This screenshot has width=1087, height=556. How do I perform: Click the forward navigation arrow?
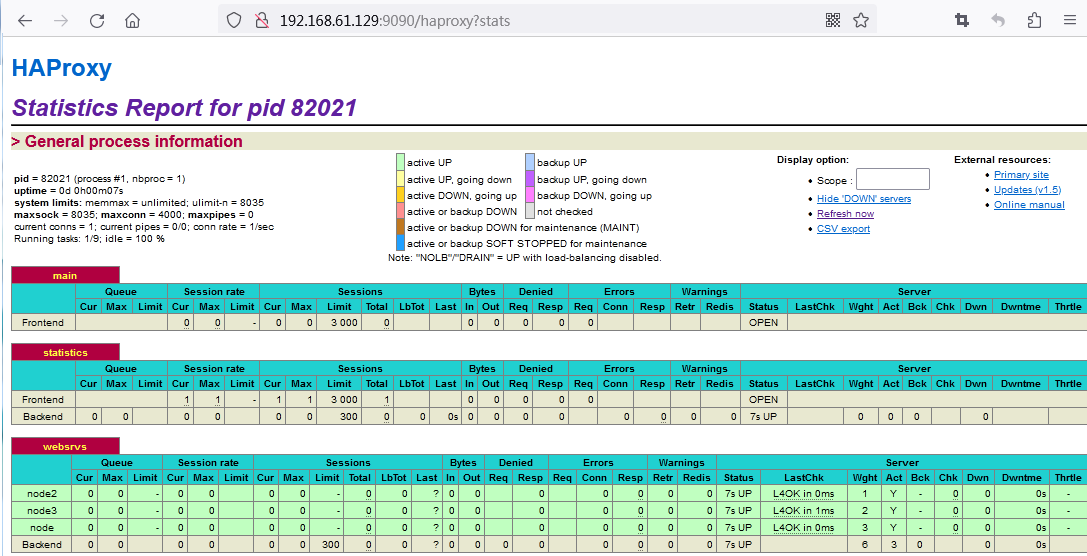(61, 21)
